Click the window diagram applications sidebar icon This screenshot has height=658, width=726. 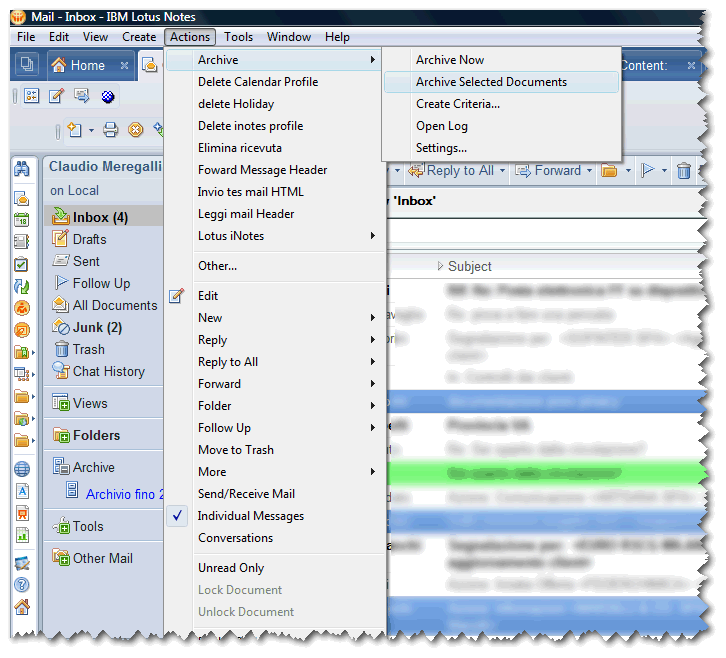21,374
